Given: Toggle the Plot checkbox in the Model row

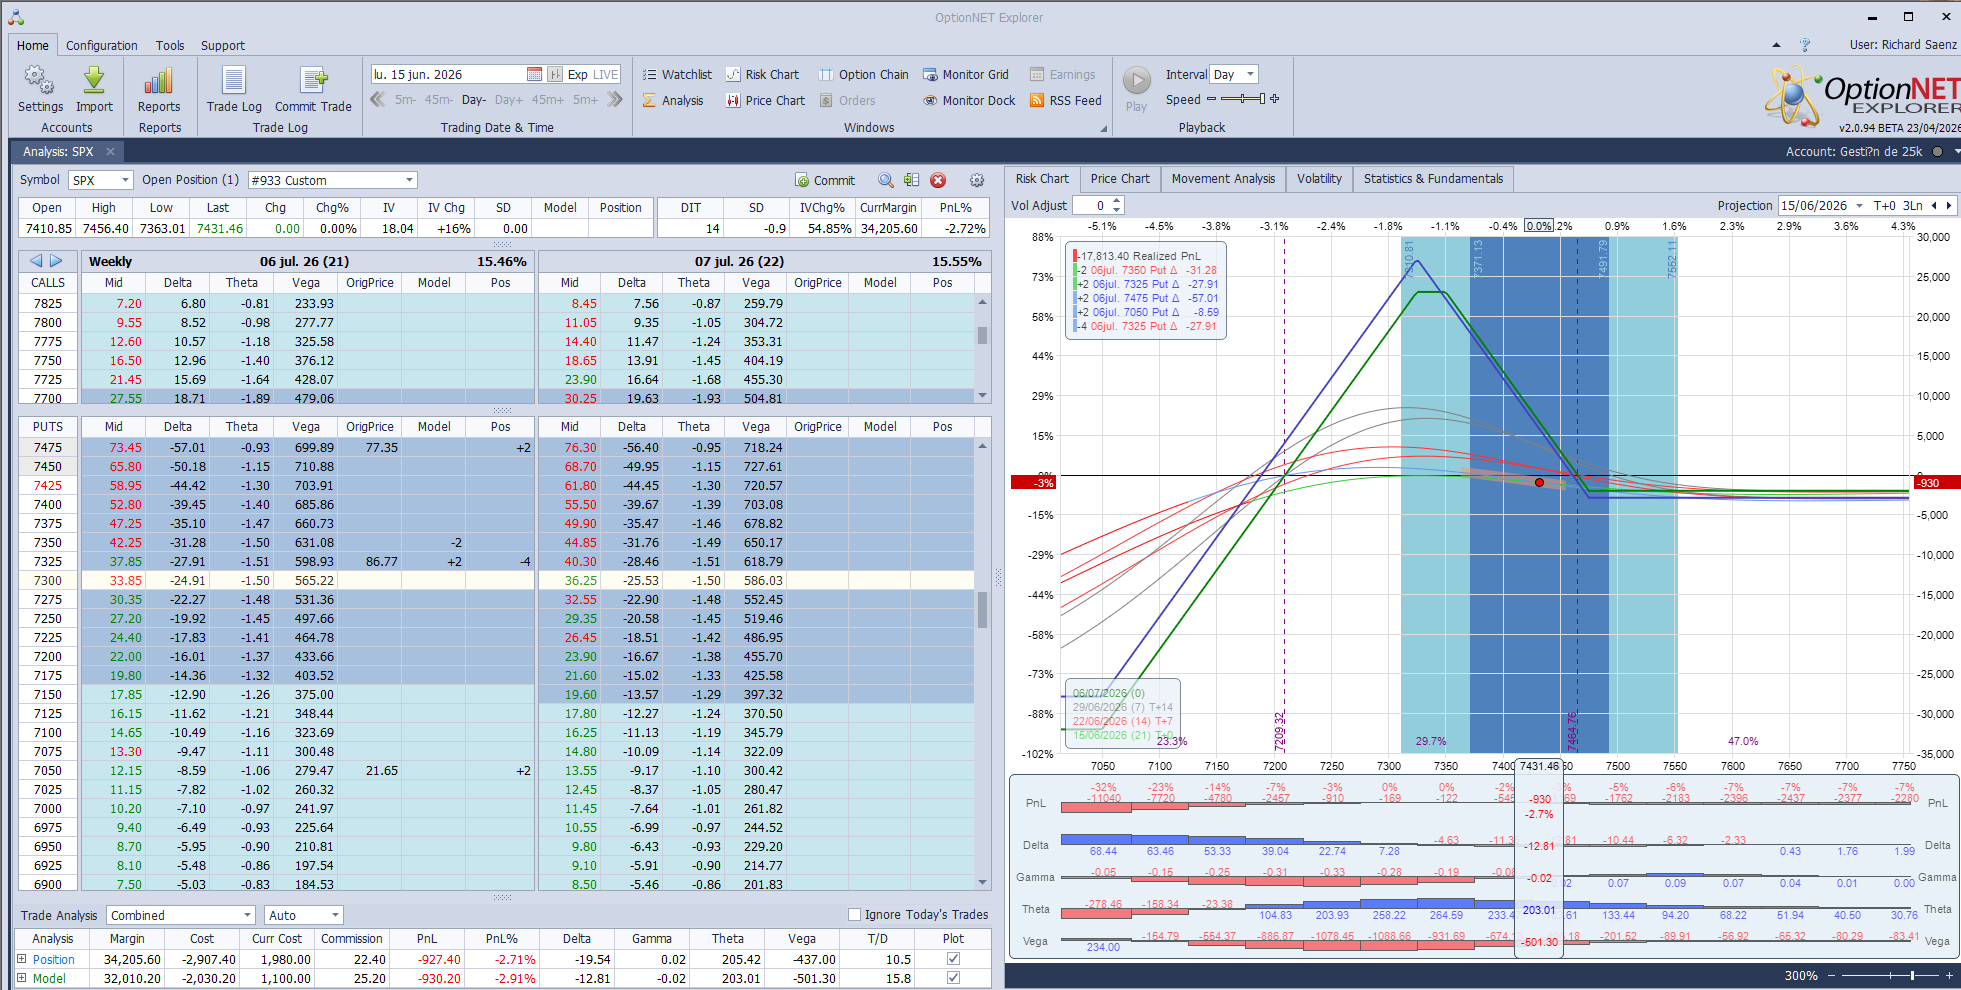Looking at the screenshot, I should [953, 978].
